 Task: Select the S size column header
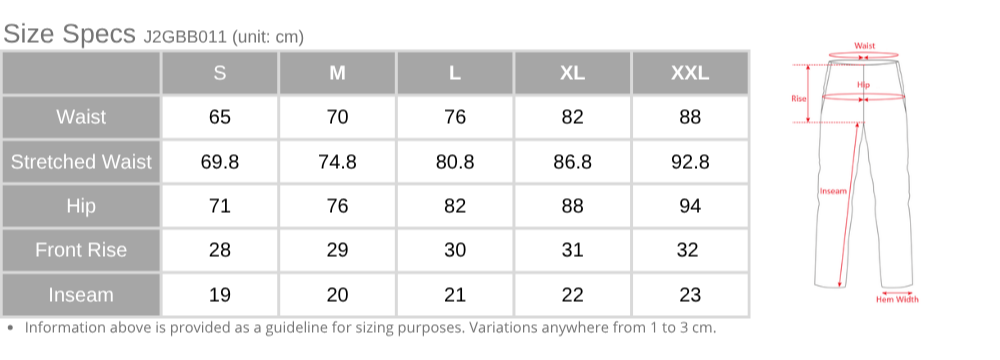[x=219, y=73]
